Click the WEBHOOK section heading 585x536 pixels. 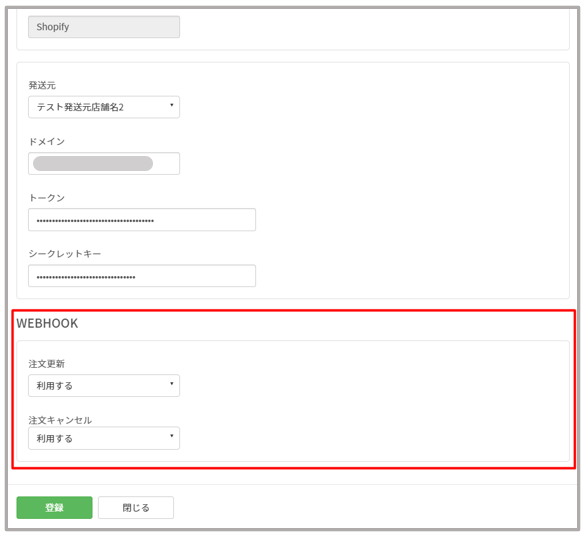pyautogui.click(x=47, y=323)
